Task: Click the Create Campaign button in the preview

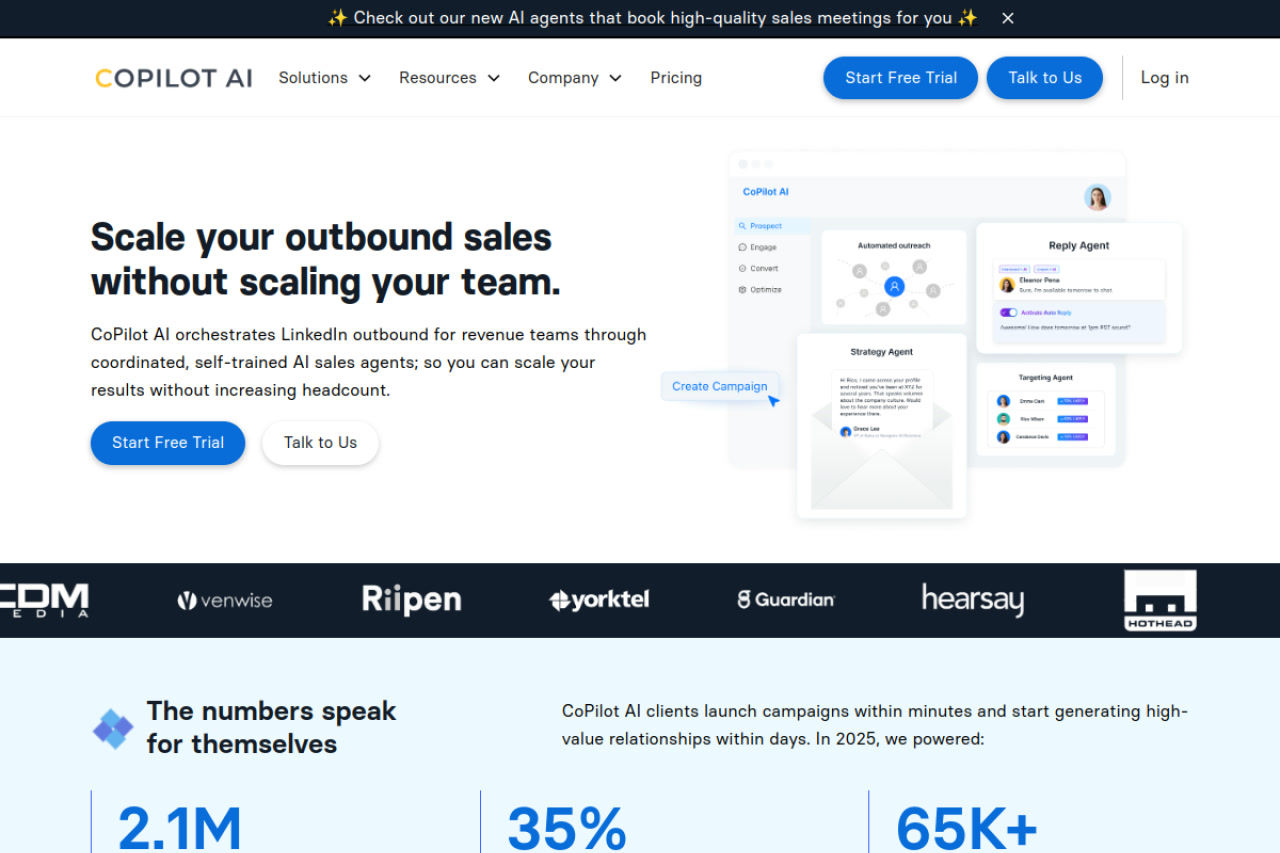Action: tap(720, 387)
